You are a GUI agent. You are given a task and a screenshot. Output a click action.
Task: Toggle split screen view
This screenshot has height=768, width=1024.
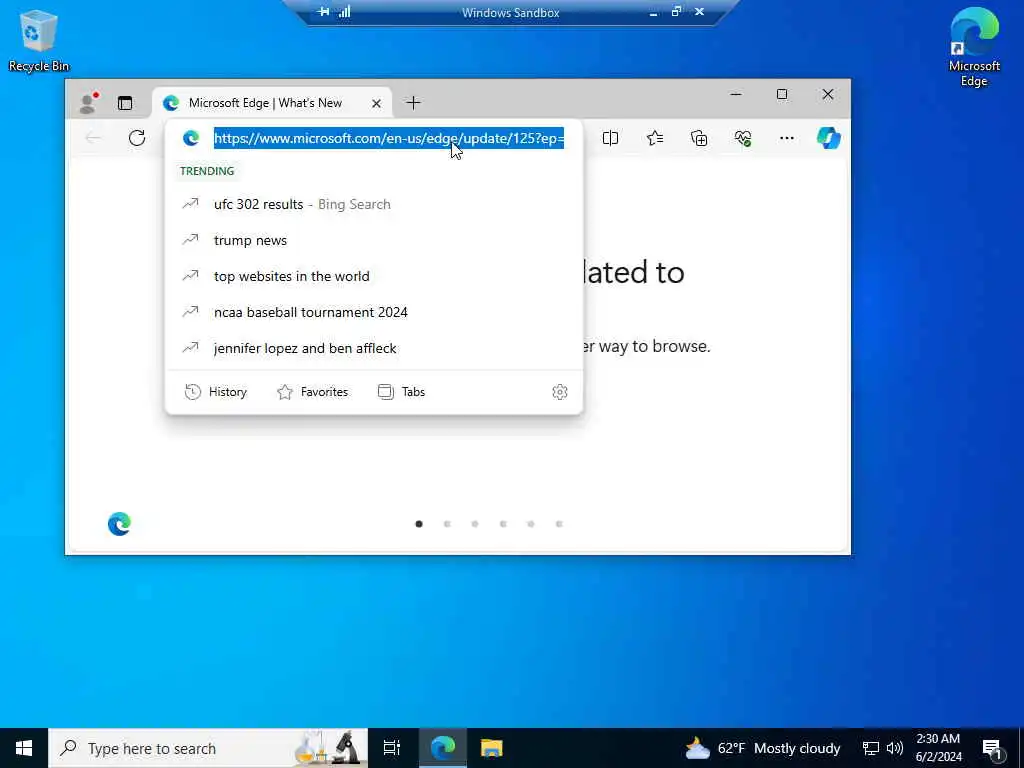tap(610, 138)
